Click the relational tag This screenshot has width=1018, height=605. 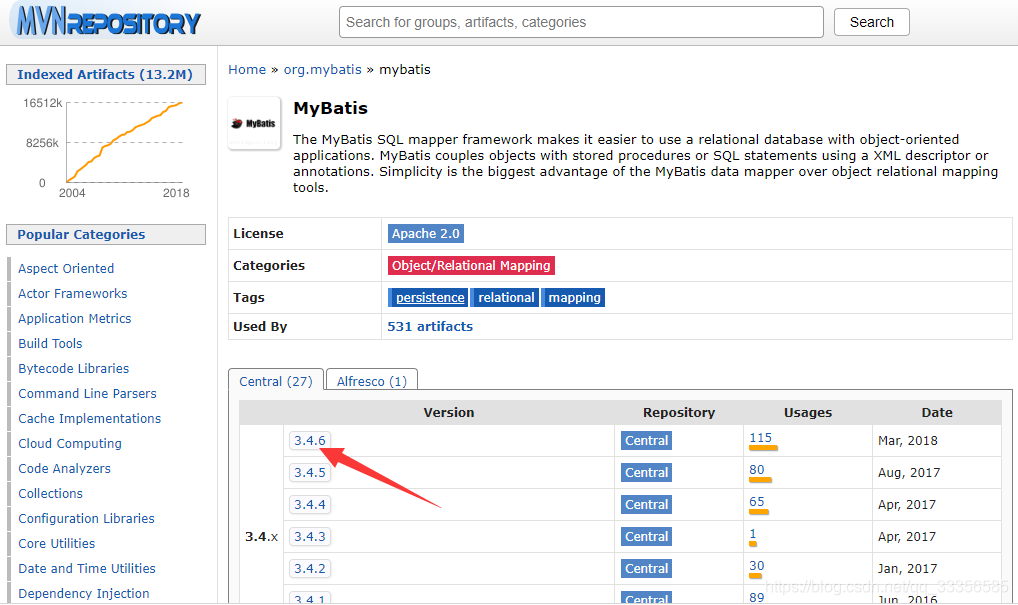[x=506, y=297]
